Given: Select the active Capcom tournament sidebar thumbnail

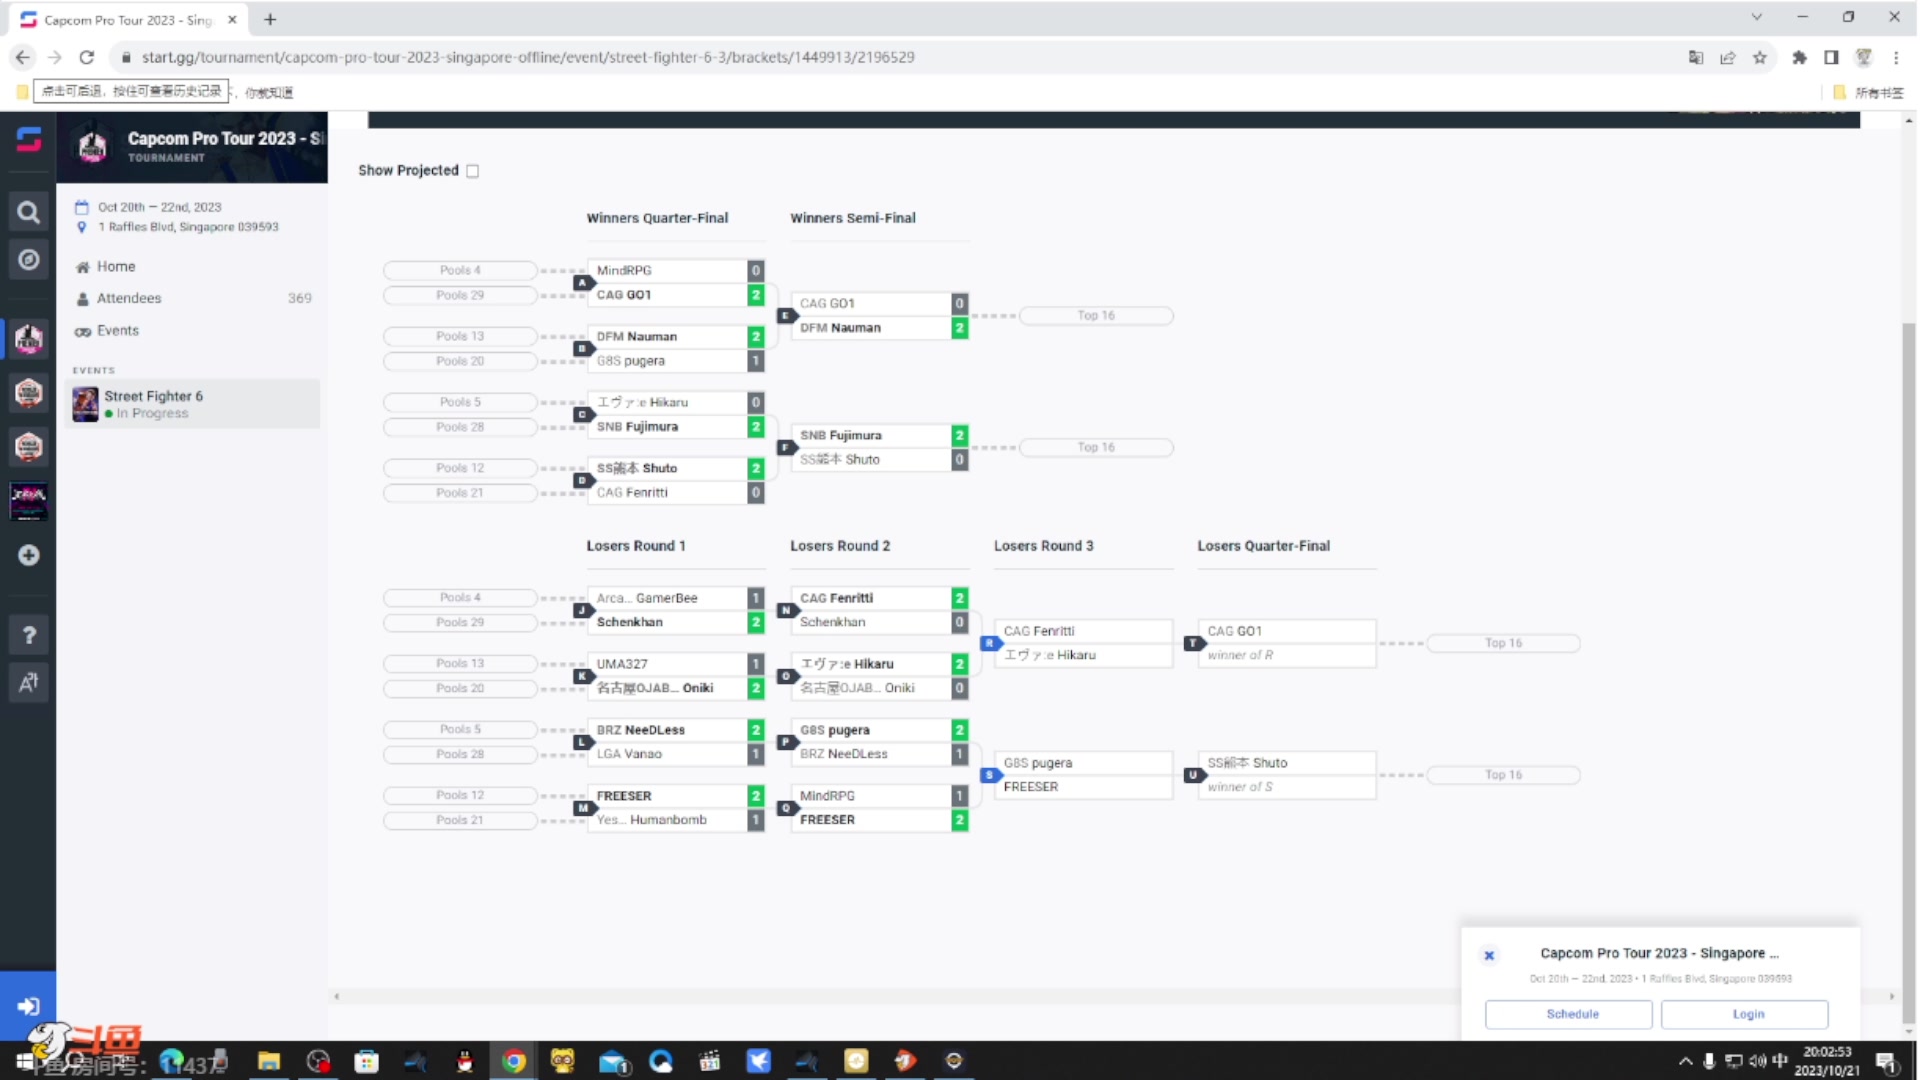Looking at the screenshot, I should click(28, 339).
